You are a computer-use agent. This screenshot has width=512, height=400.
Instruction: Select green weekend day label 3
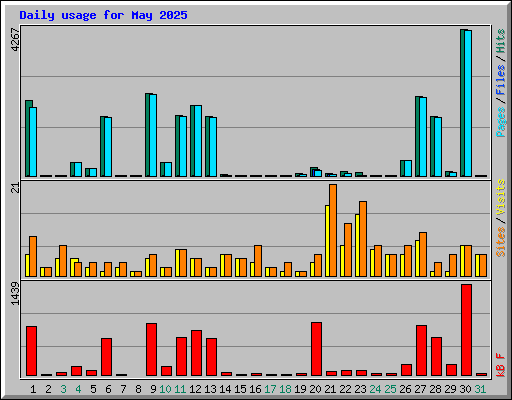click(x=63, y=389)
